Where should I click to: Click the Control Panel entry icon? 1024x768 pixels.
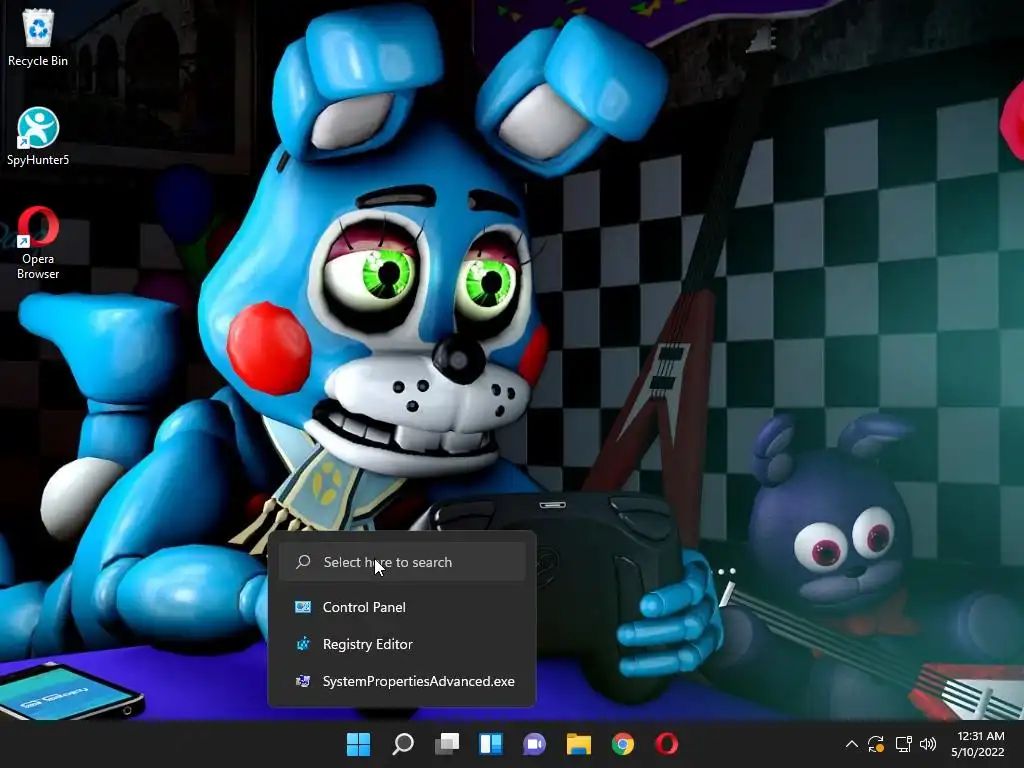coord(303,607)
